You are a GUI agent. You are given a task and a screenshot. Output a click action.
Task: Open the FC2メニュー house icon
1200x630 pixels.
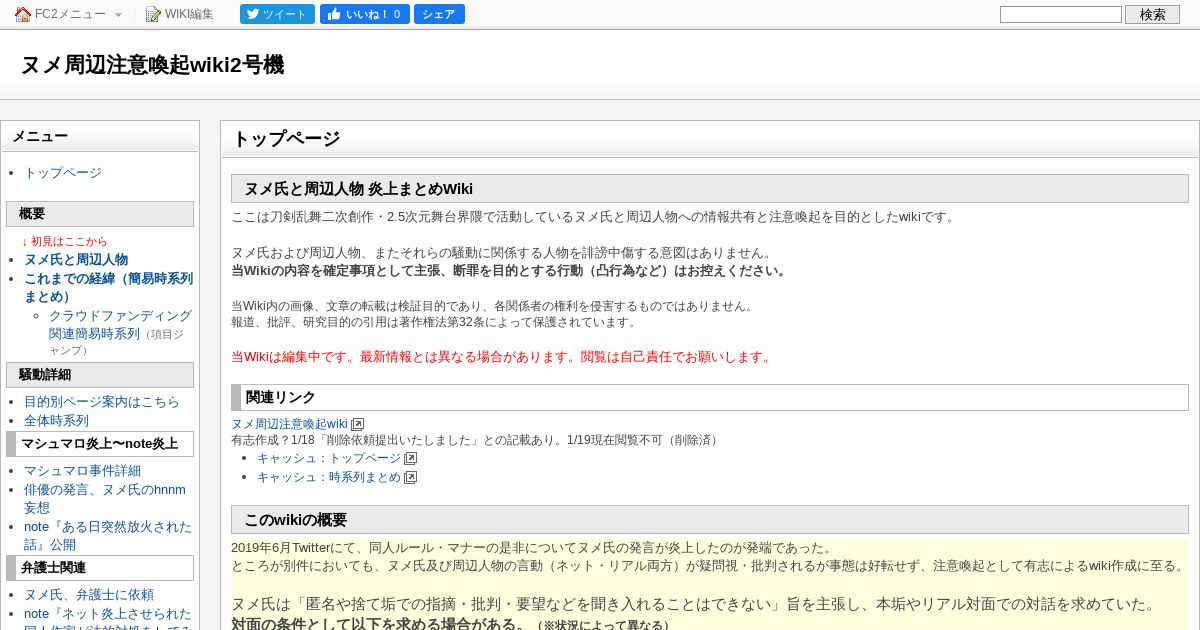click(23, 14)
